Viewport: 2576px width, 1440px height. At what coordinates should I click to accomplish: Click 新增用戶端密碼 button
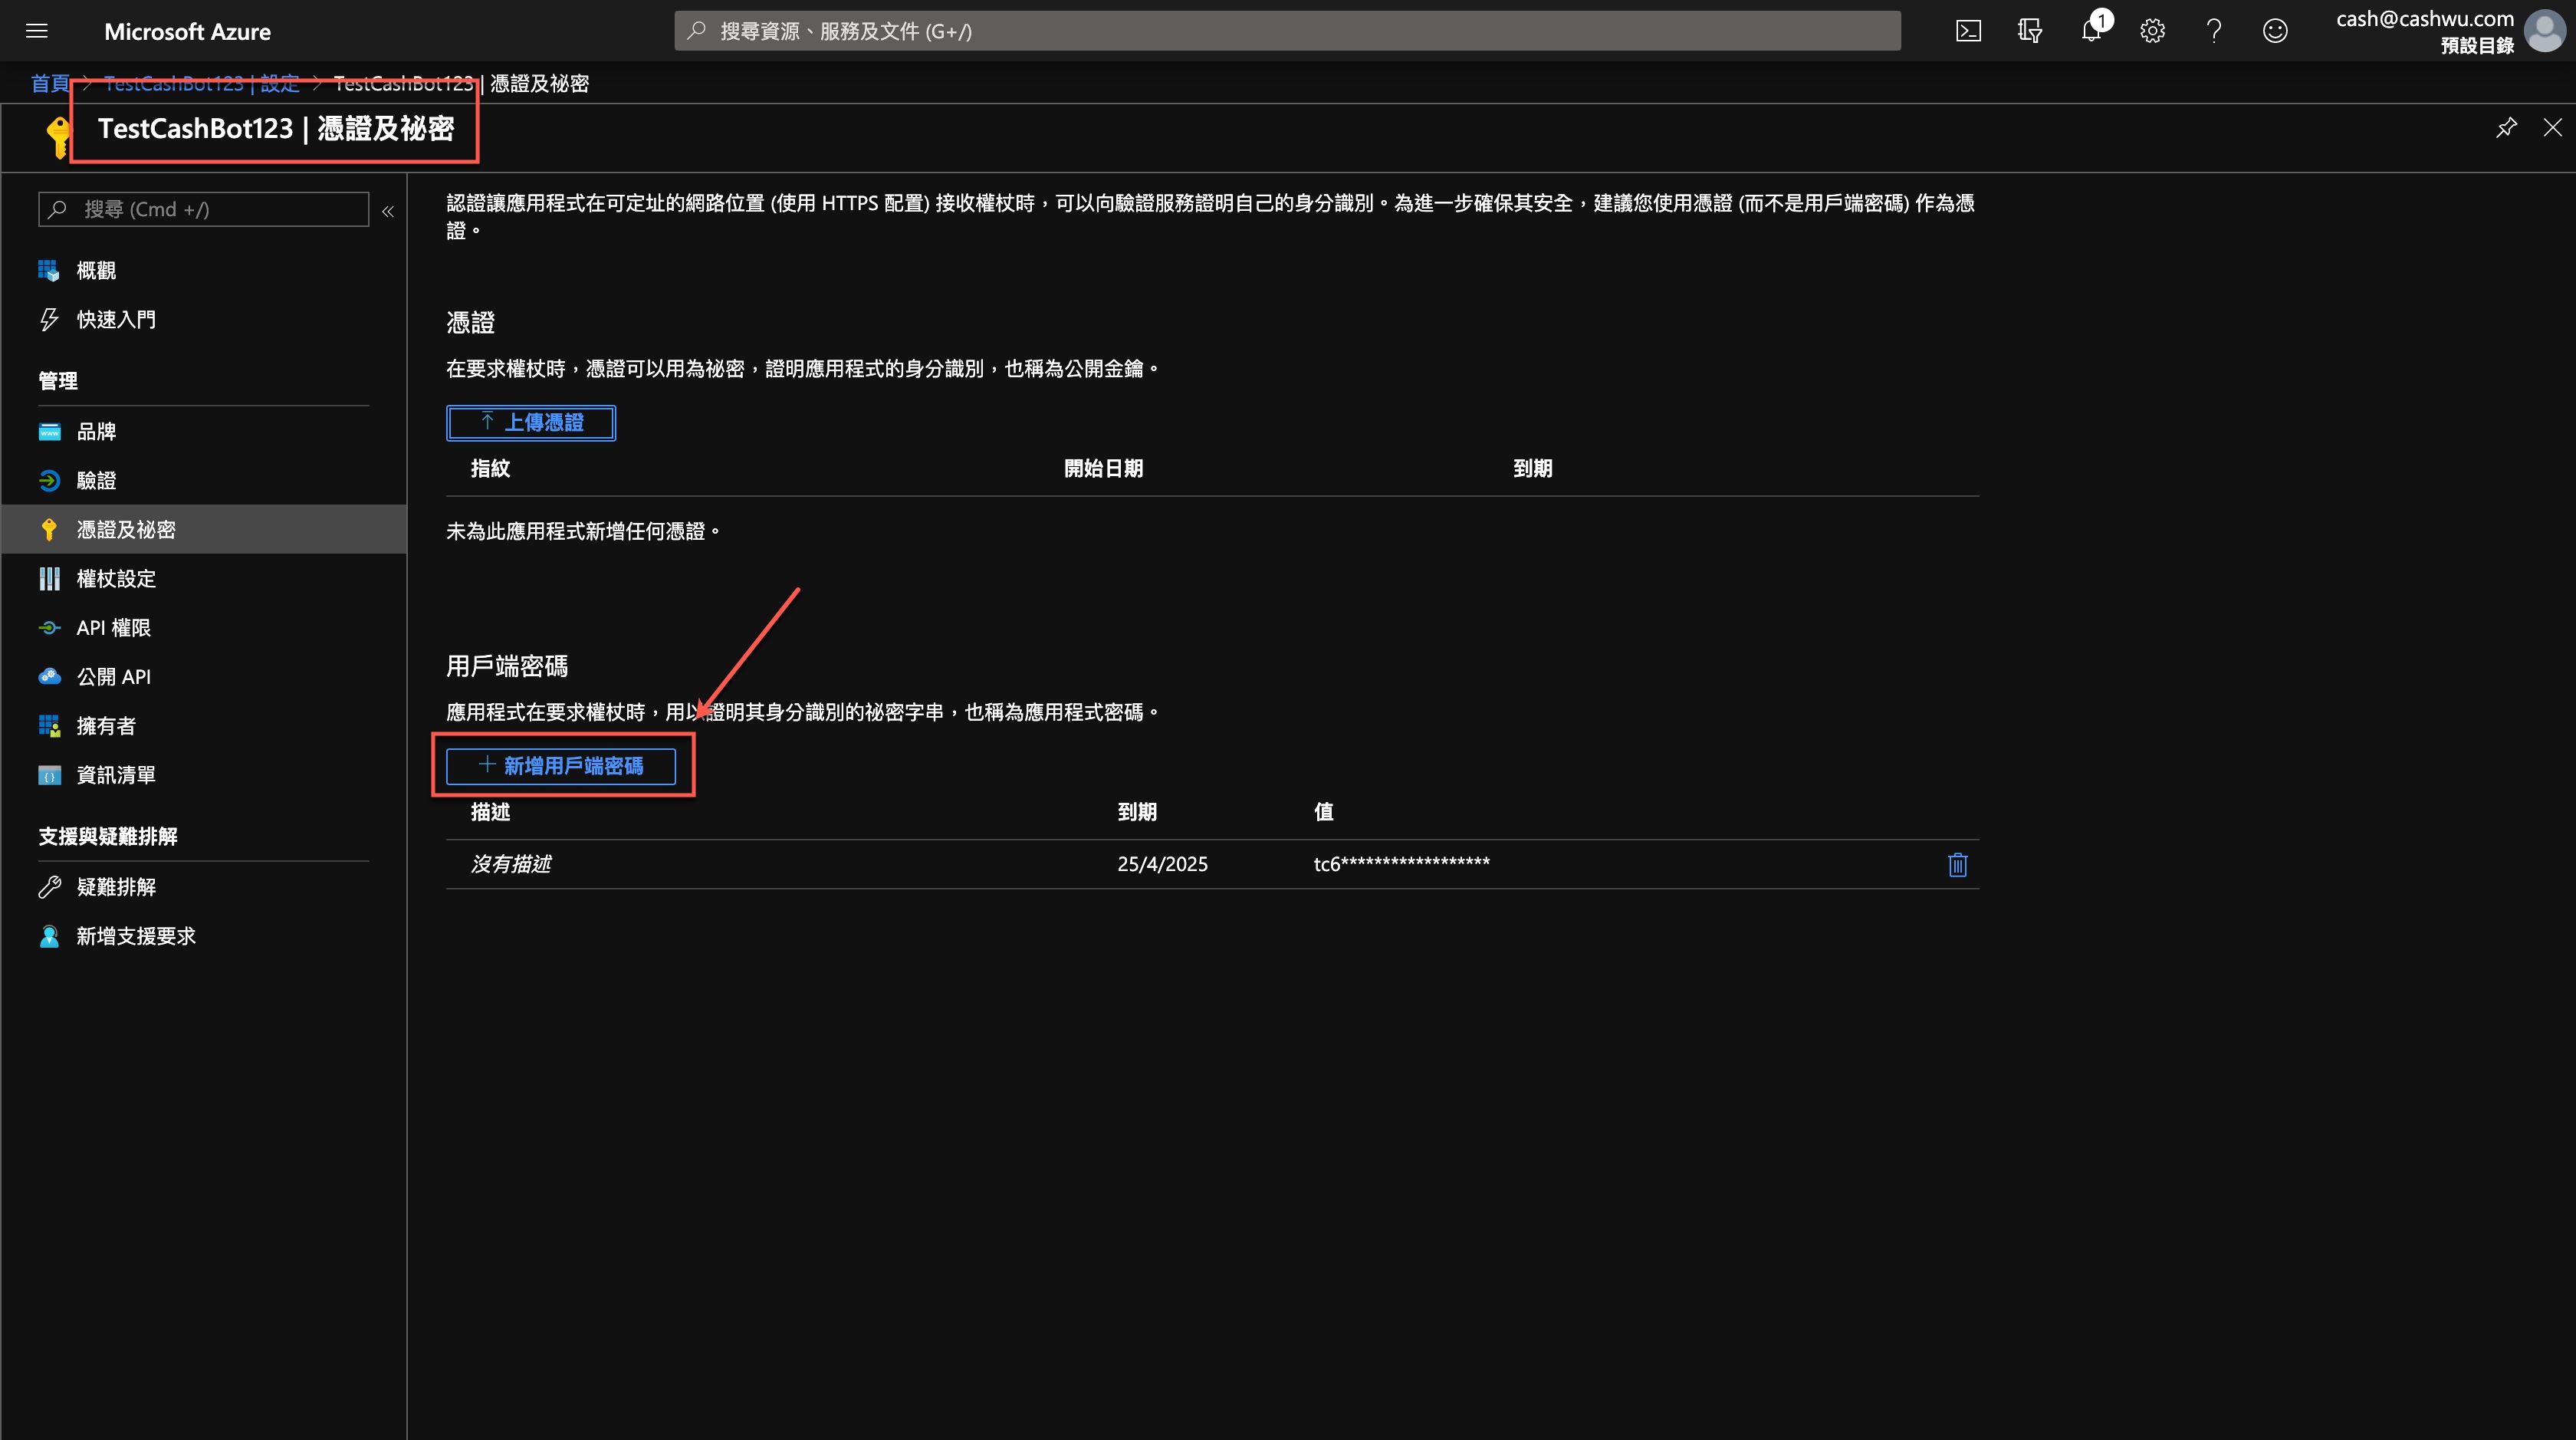click(561, 766)
